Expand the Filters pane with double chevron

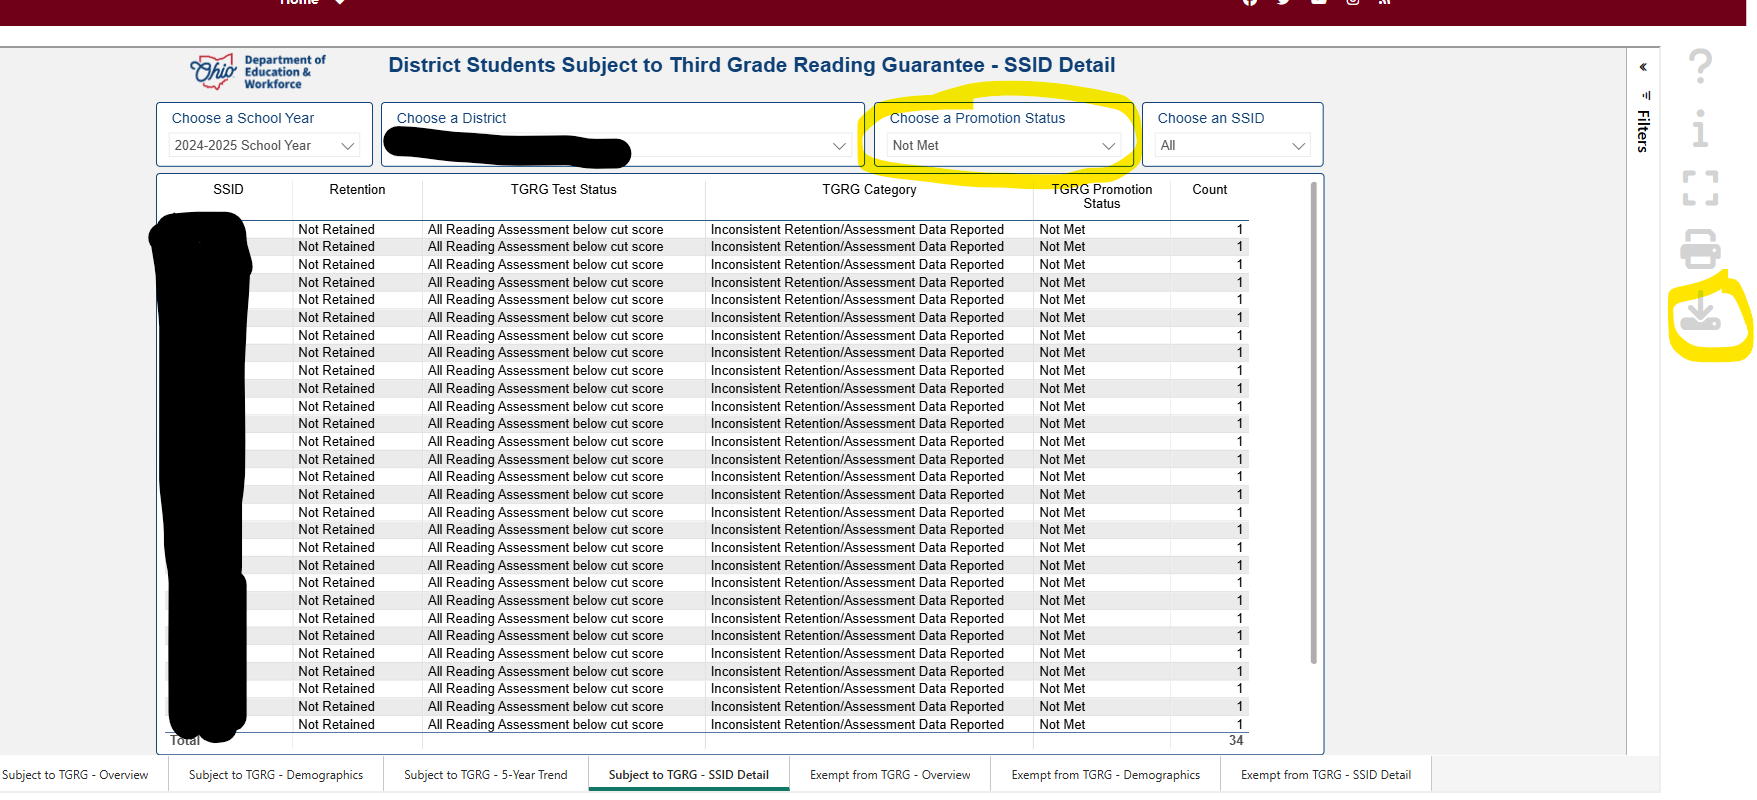[1643, 68]
